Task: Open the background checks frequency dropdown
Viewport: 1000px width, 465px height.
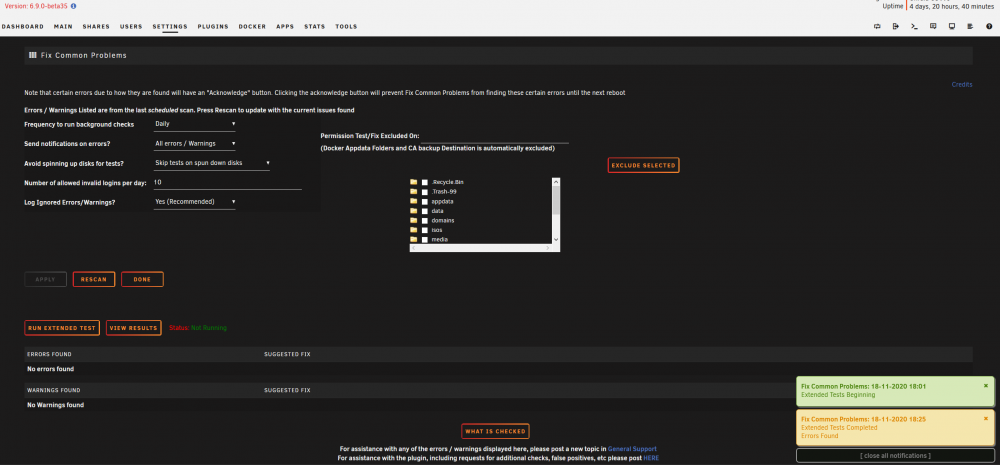Action: [195, 124]
